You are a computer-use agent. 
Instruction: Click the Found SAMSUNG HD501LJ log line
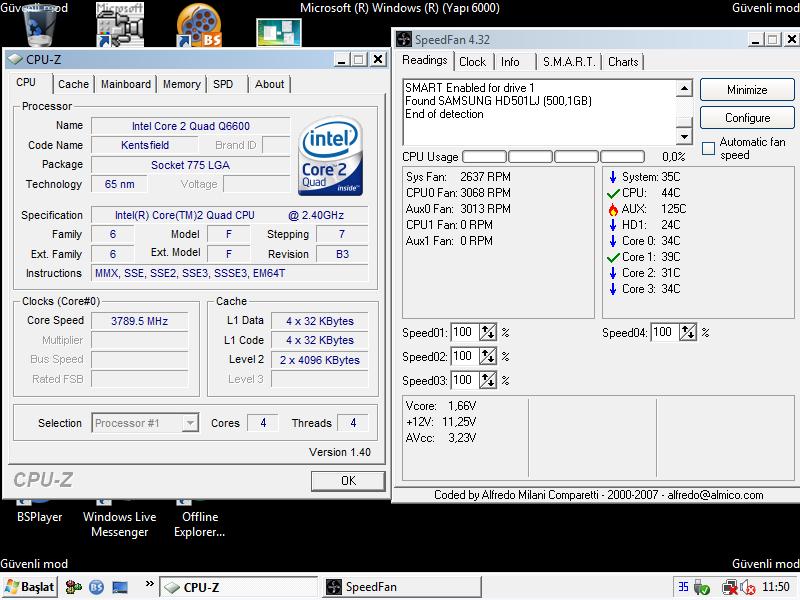pos(498,101)
